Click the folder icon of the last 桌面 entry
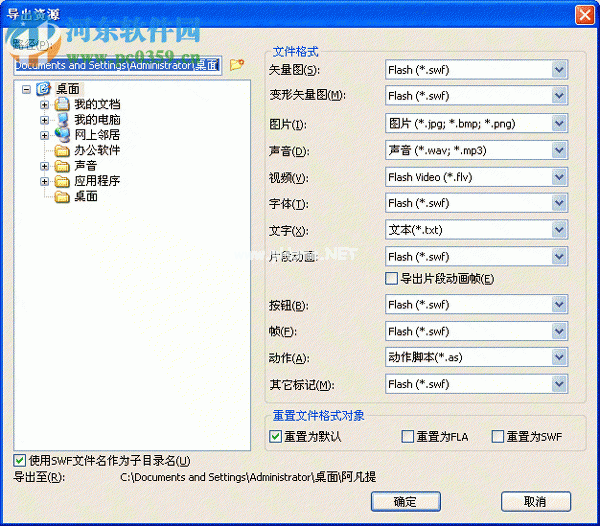 pyautogui.click(x=62, y=197)
